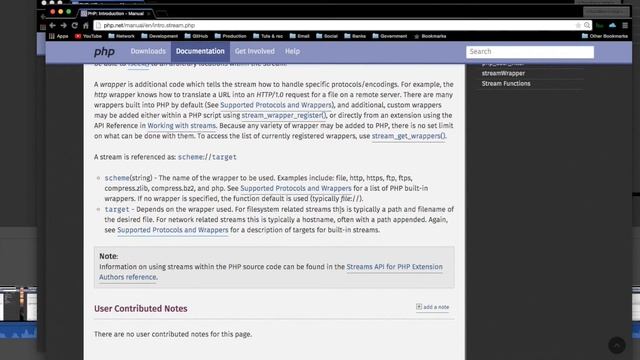Click the php logo
The image size is (640, 360).
(104, 51)
